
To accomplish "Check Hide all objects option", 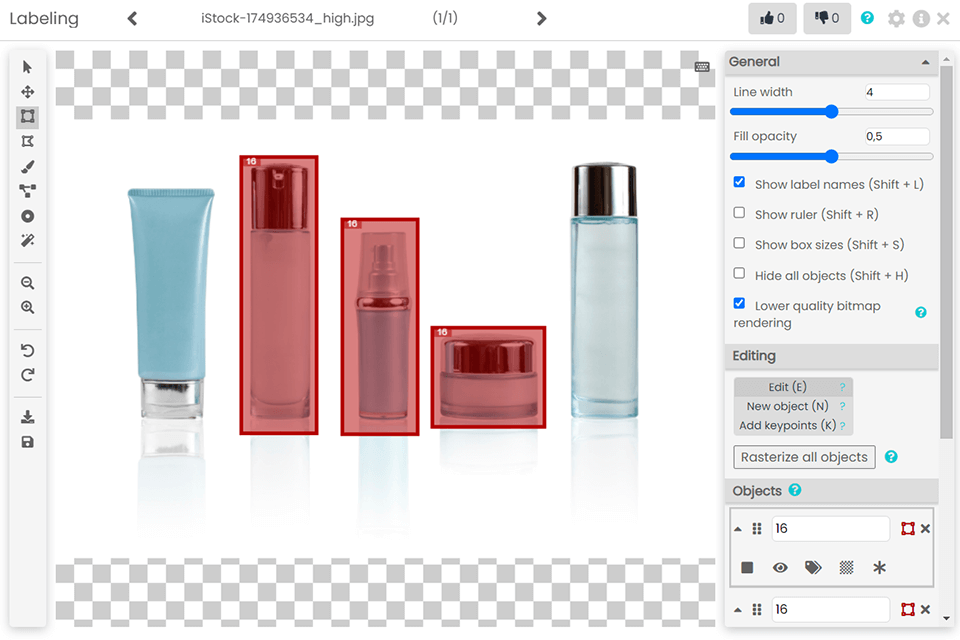I will point(739,273).
